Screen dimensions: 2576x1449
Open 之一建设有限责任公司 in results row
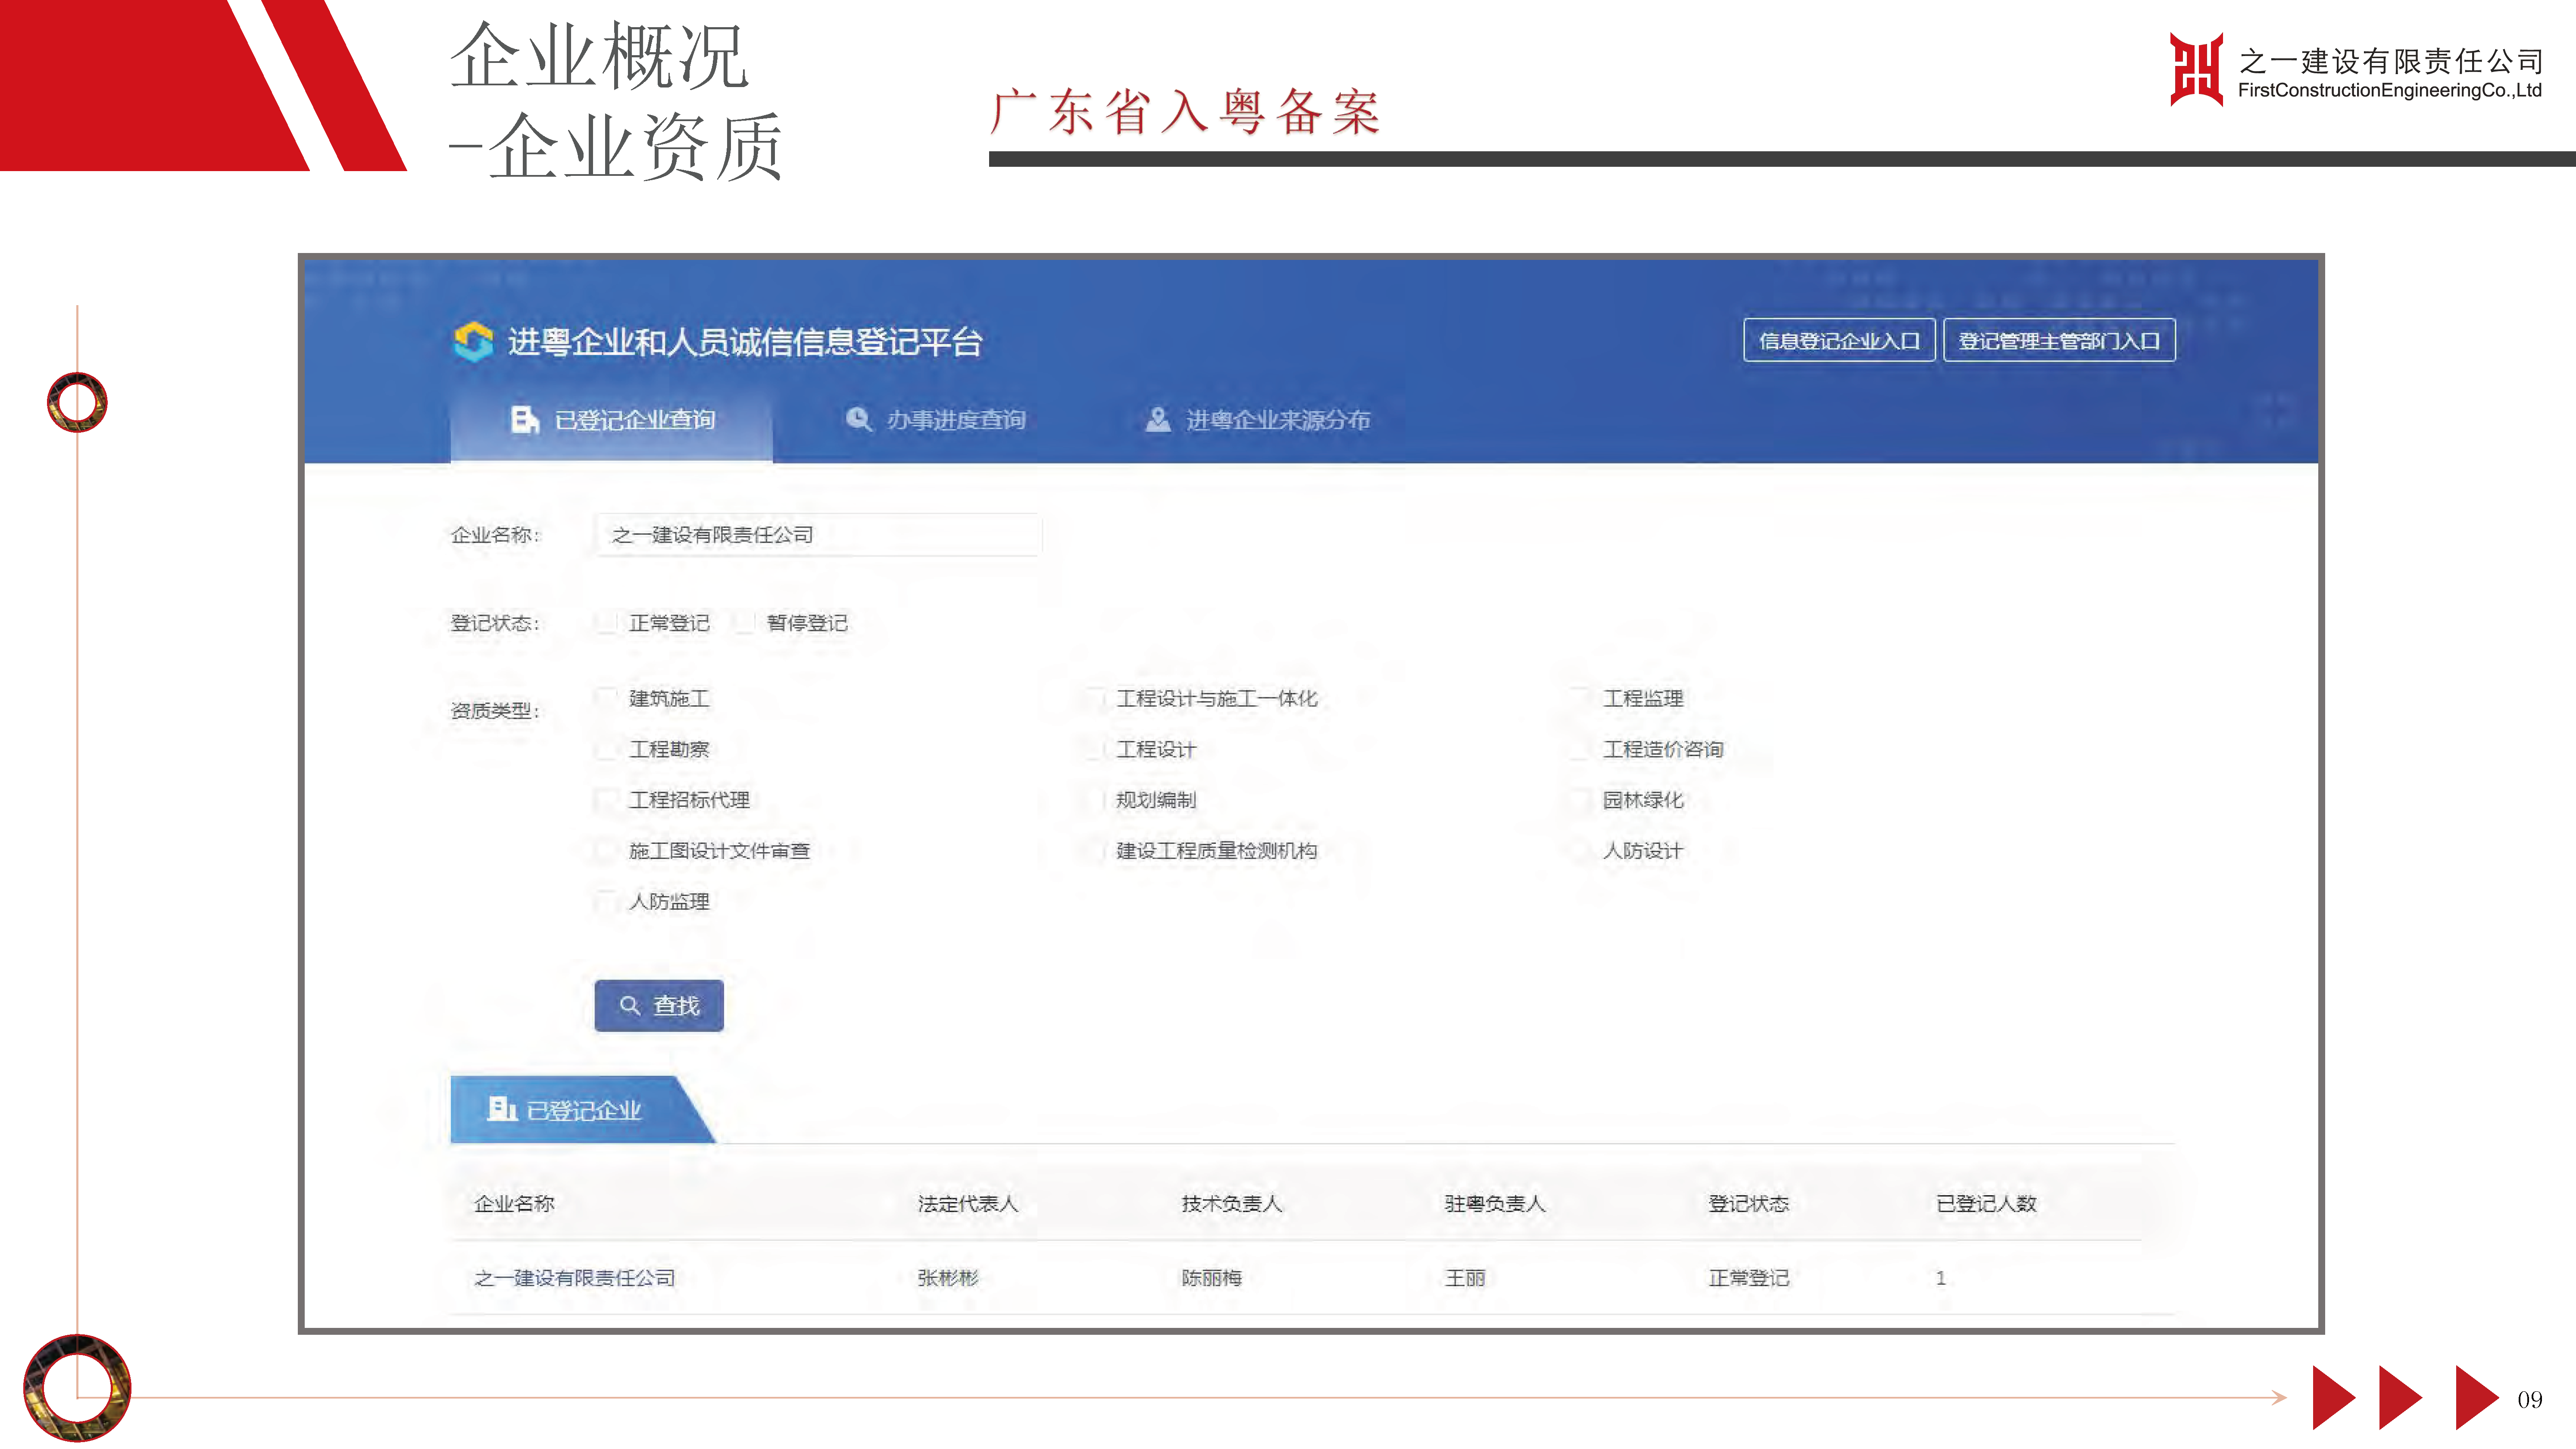(575, 1278)
